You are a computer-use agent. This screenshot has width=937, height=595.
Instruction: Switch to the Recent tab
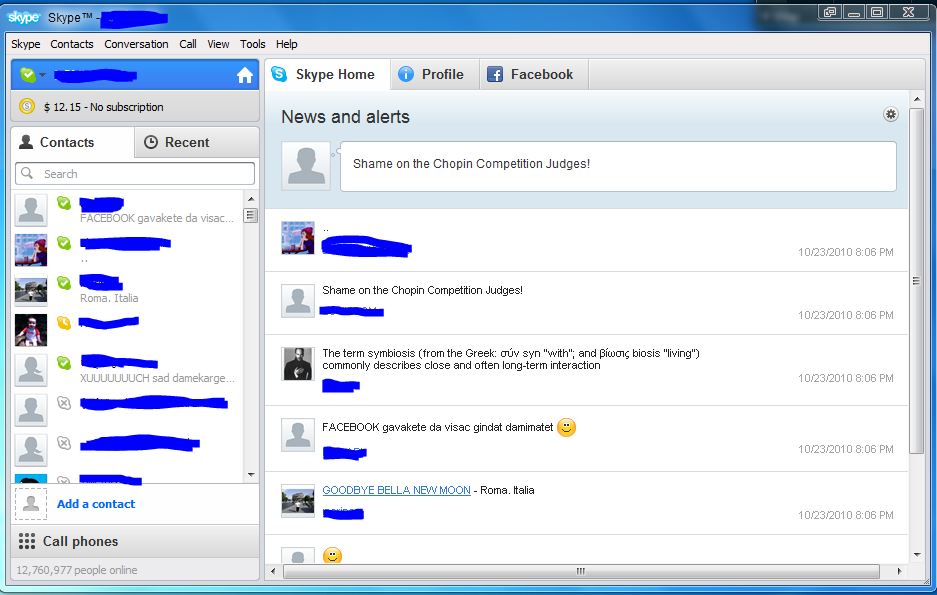point(197,142)
